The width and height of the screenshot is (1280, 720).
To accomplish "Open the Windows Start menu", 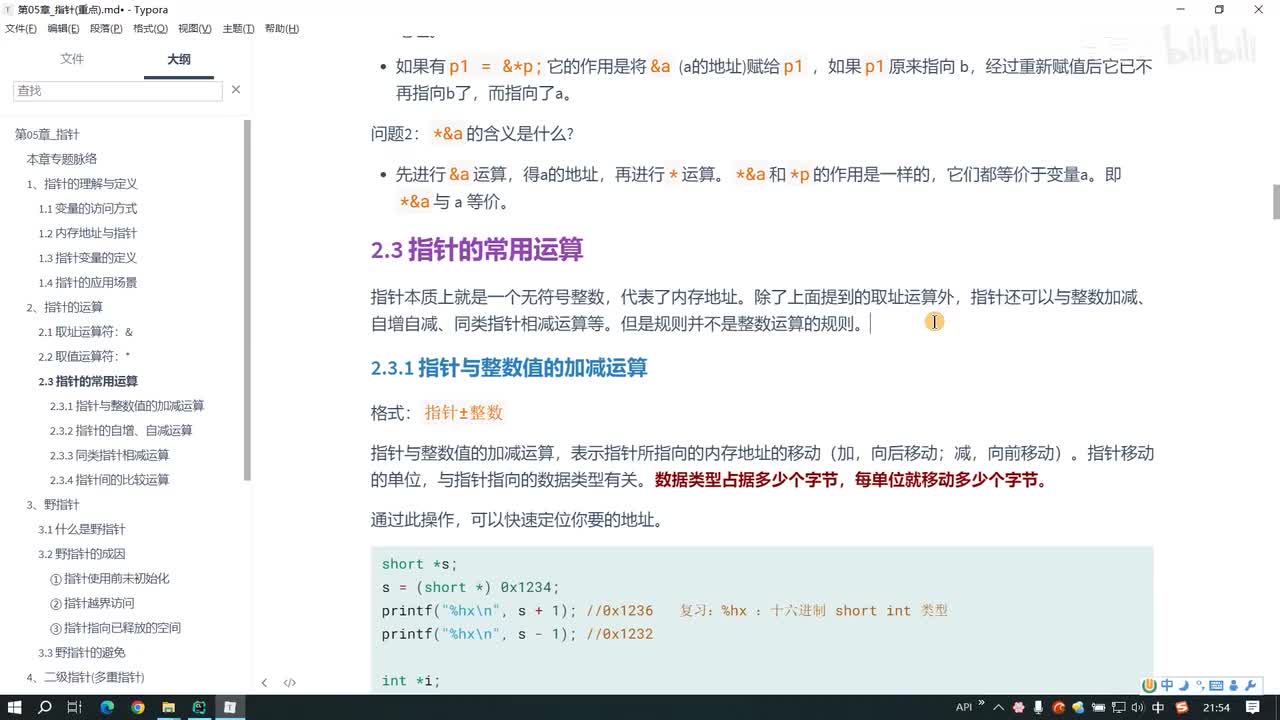I will (14, 707).
